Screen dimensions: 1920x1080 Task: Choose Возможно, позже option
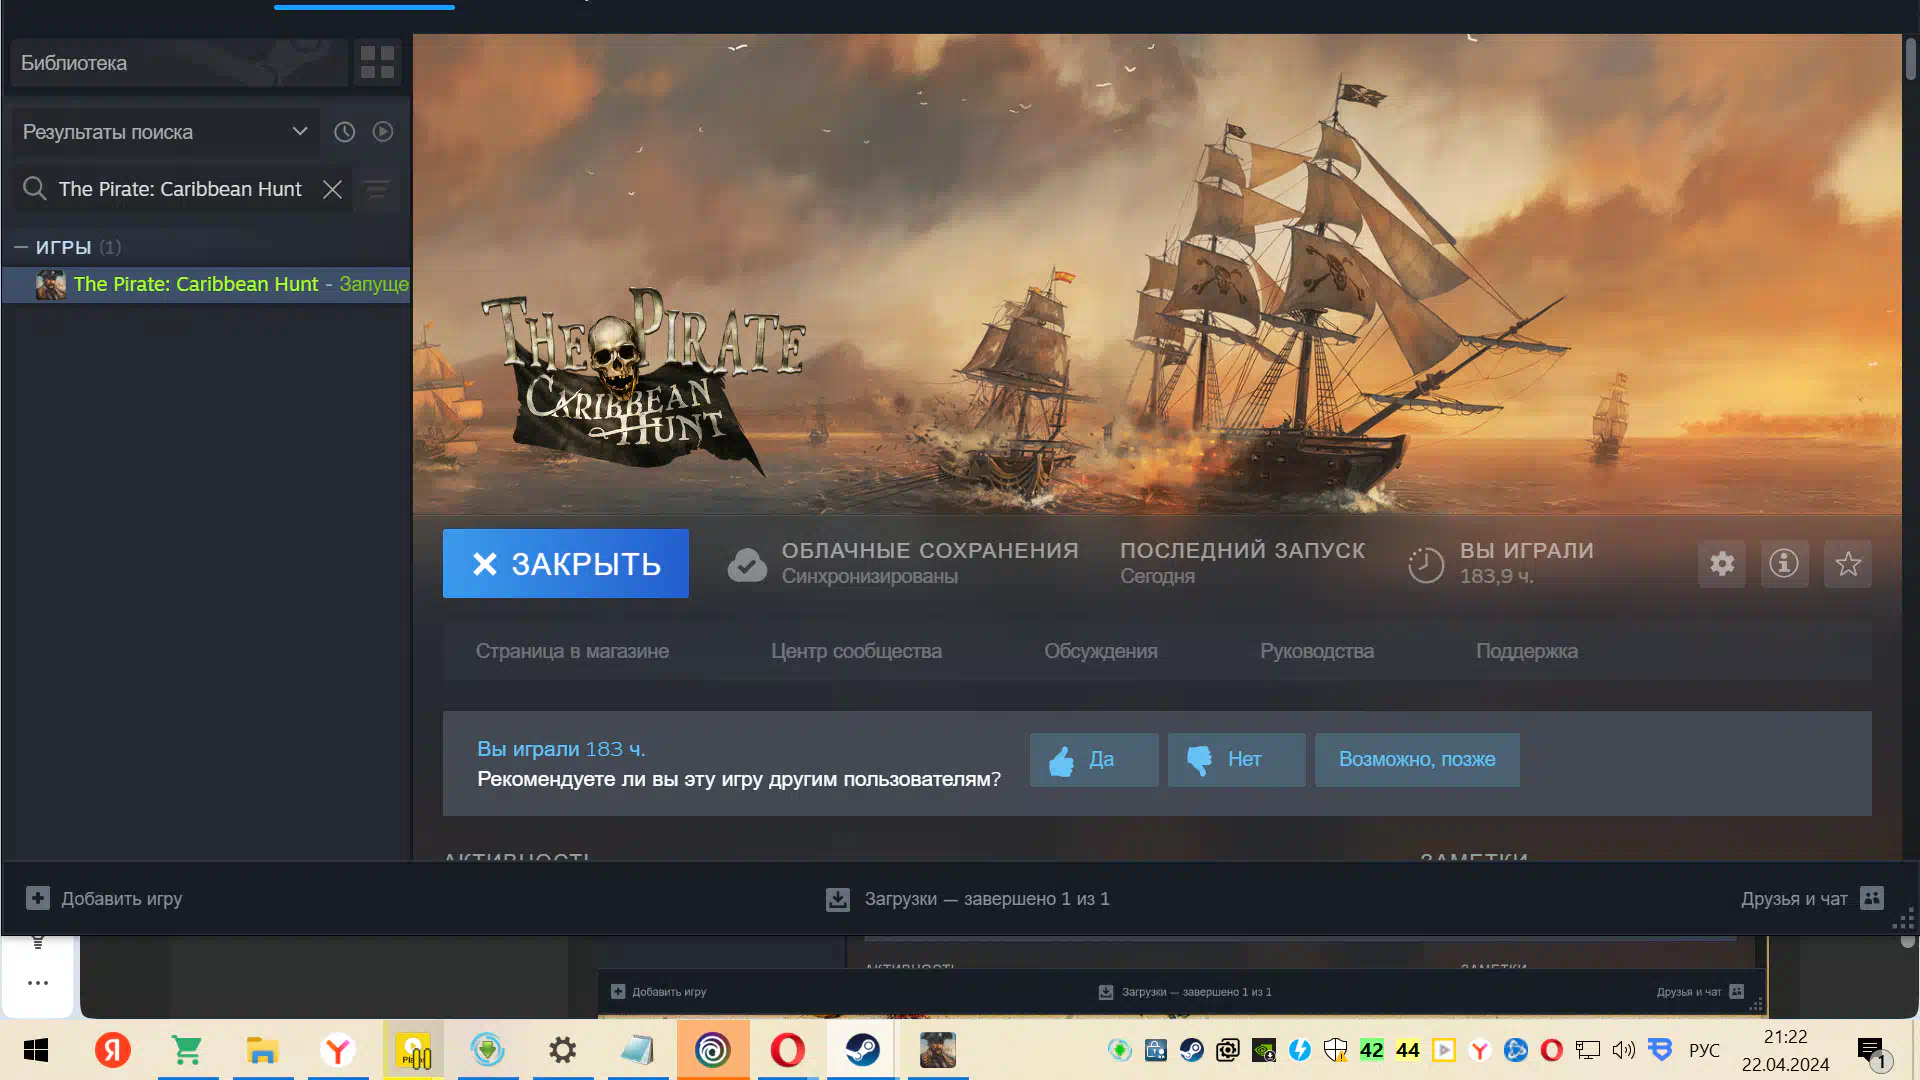(1417, 760)
